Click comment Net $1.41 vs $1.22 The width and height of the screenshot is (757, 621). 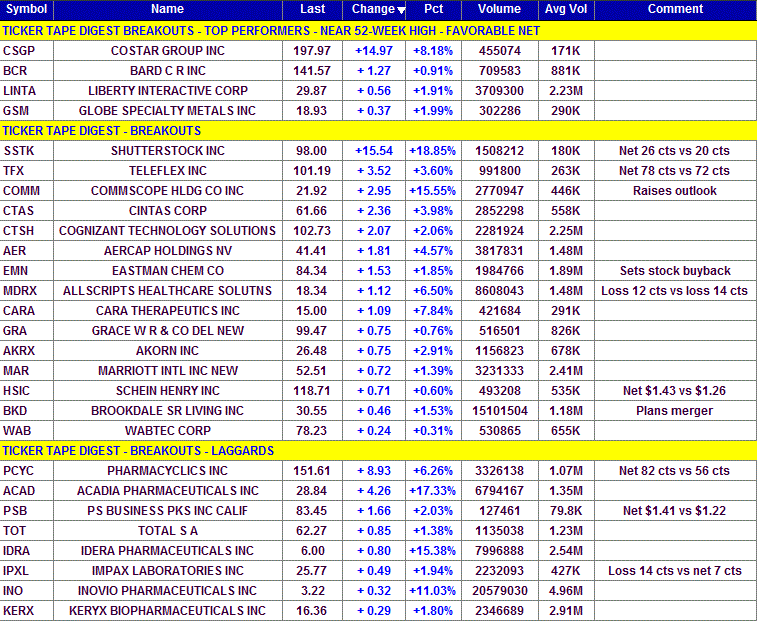pyautogui.click(x=674, y=511)
